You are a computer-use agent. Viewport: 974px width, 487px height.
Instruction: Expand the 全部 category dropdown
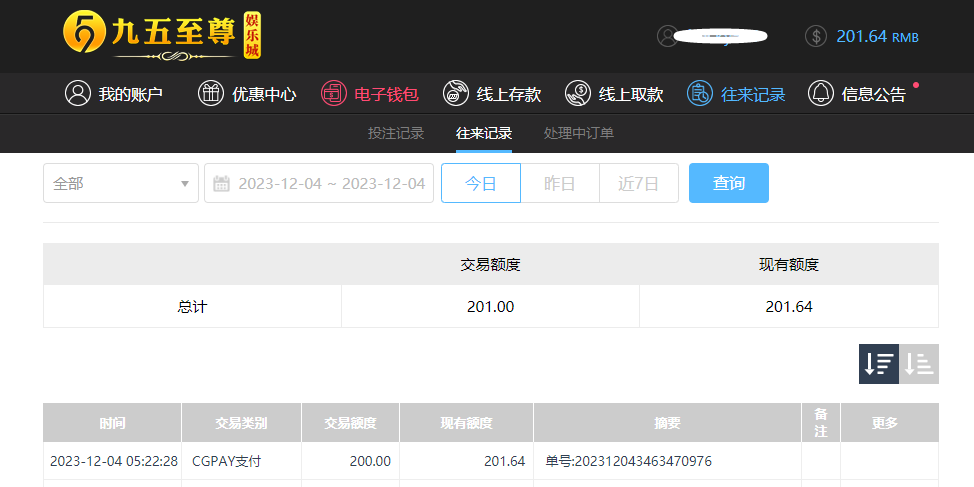click(121, 183)
